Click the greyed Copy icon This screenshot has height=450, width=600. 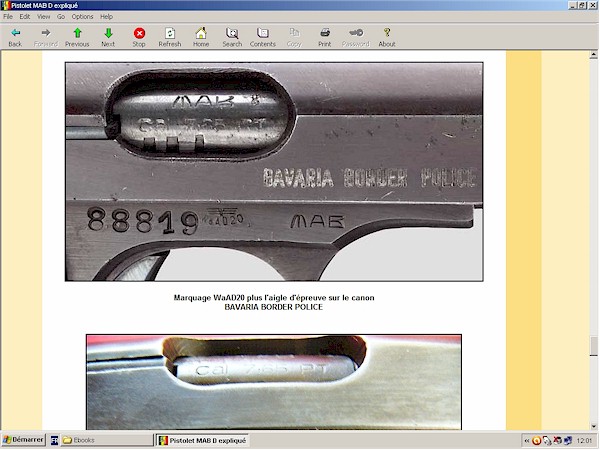tap(294, 33)
